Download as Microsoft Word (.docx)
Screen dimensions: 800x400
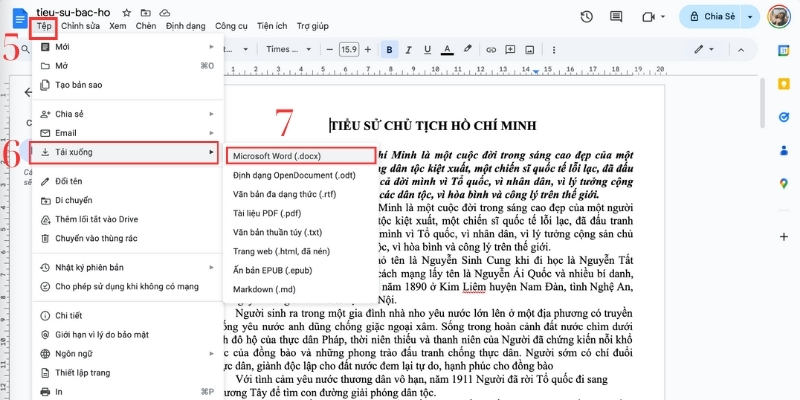(x=301, y=156)
